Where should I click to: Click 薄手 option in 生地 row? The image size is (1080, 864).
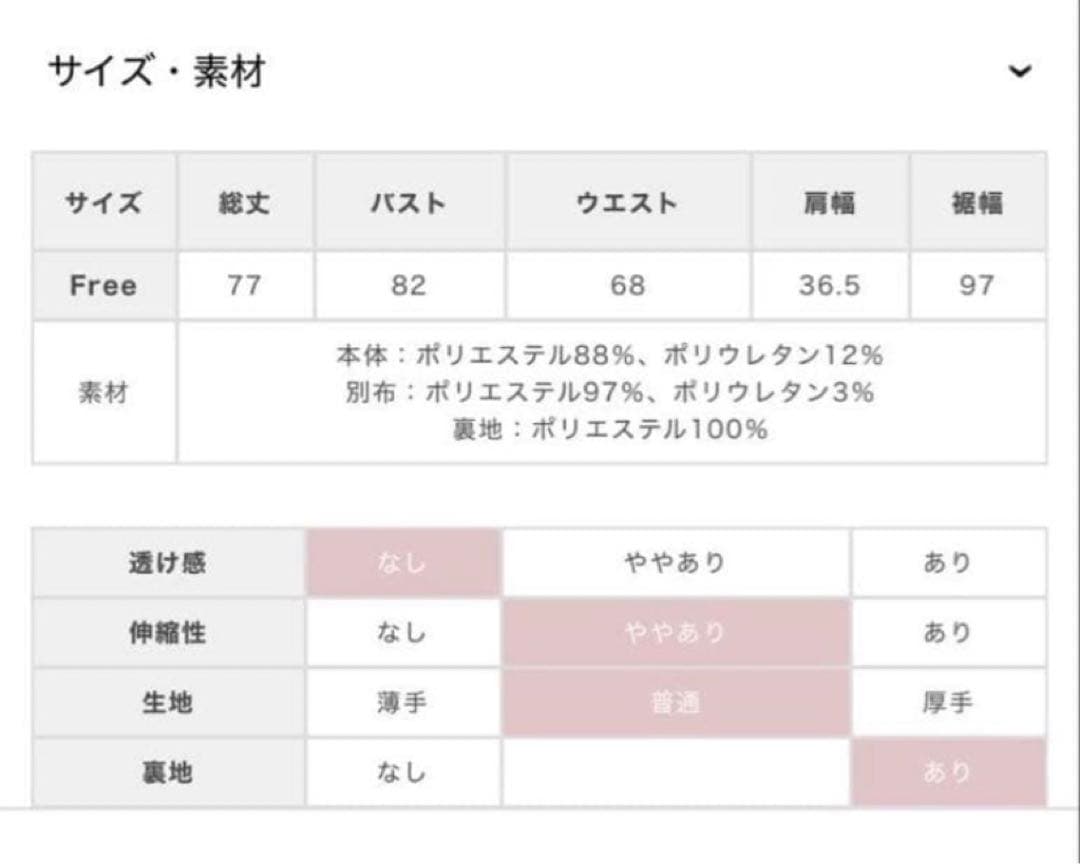click(402, 703)
